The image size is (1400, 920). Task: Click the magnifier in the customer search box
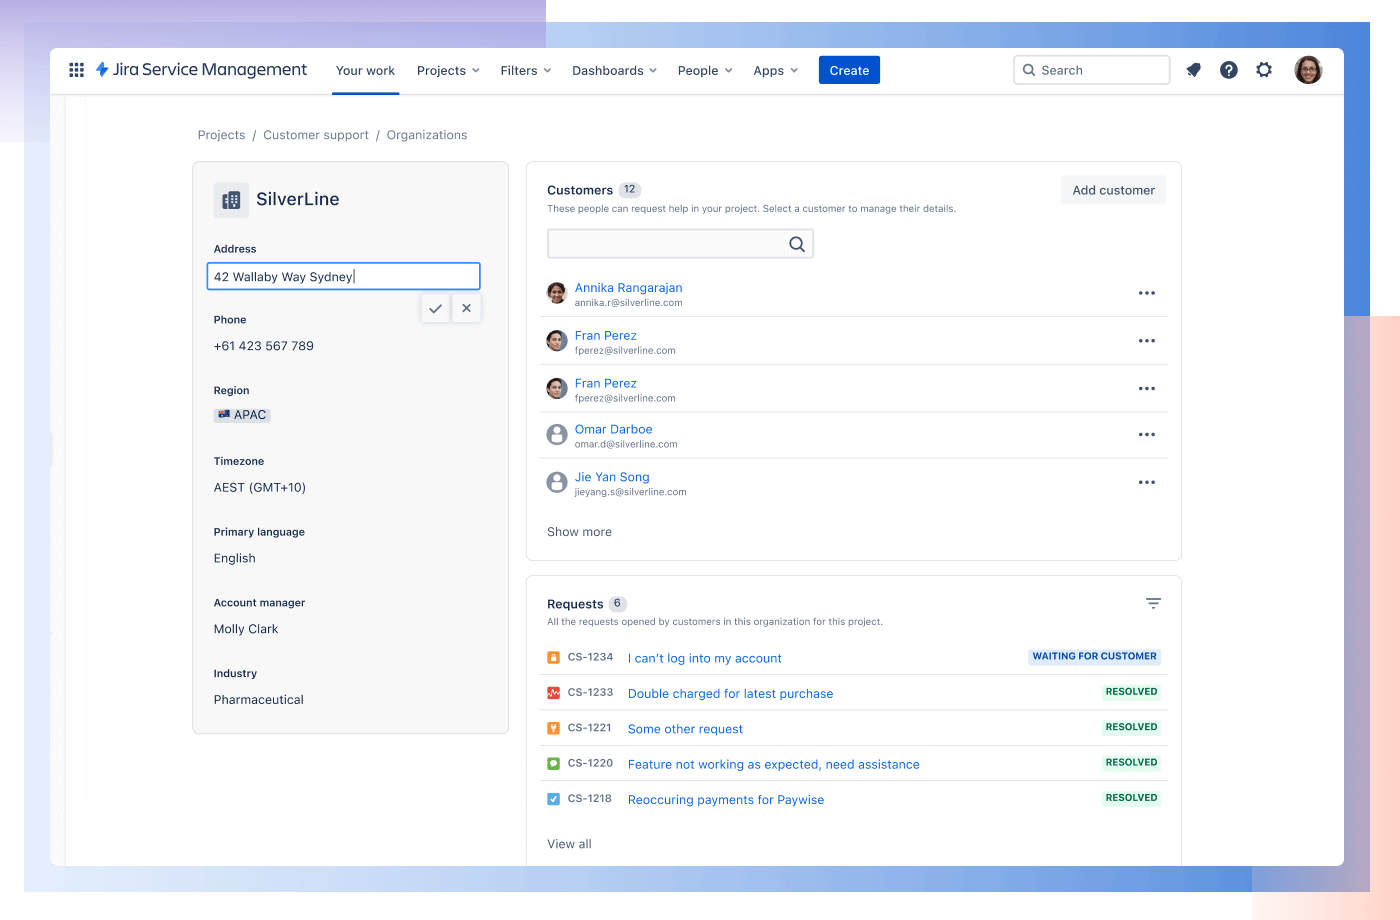pyautogui.click(x=796, y=243)
